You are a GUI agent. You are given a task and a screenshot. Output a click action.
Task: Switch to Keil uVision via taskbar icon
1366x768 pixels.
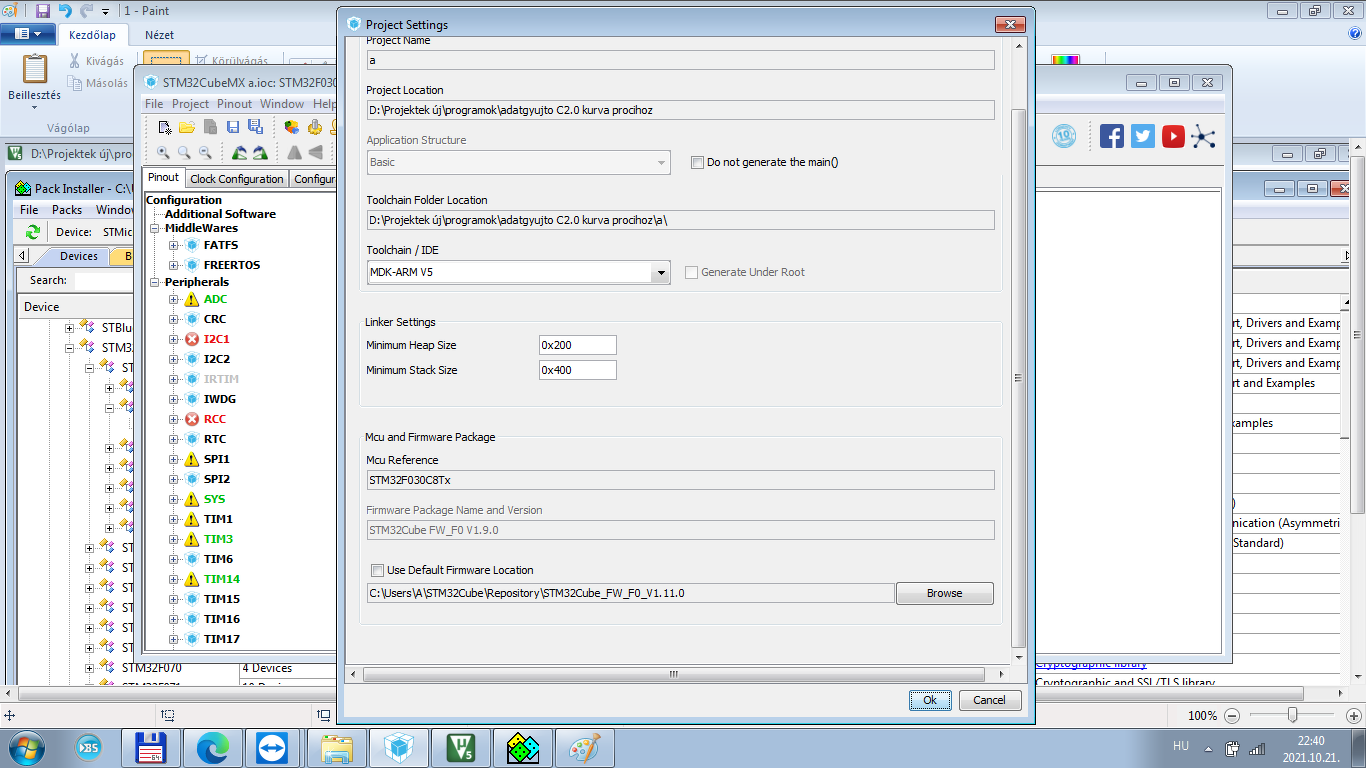(x=461, y=748)
